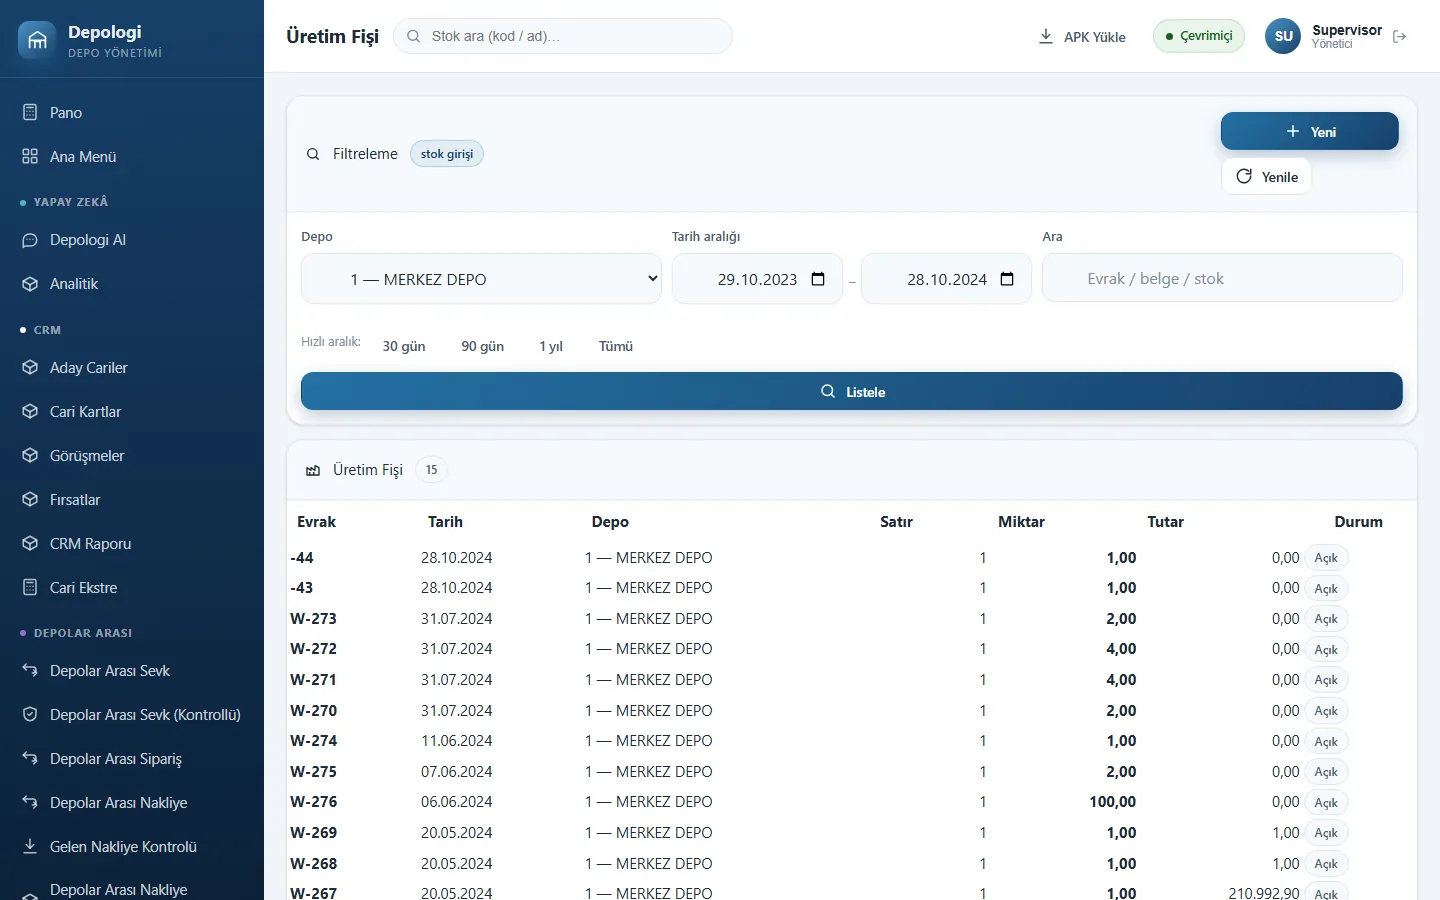Click the SU user avatar

(x=1283, y=36)
